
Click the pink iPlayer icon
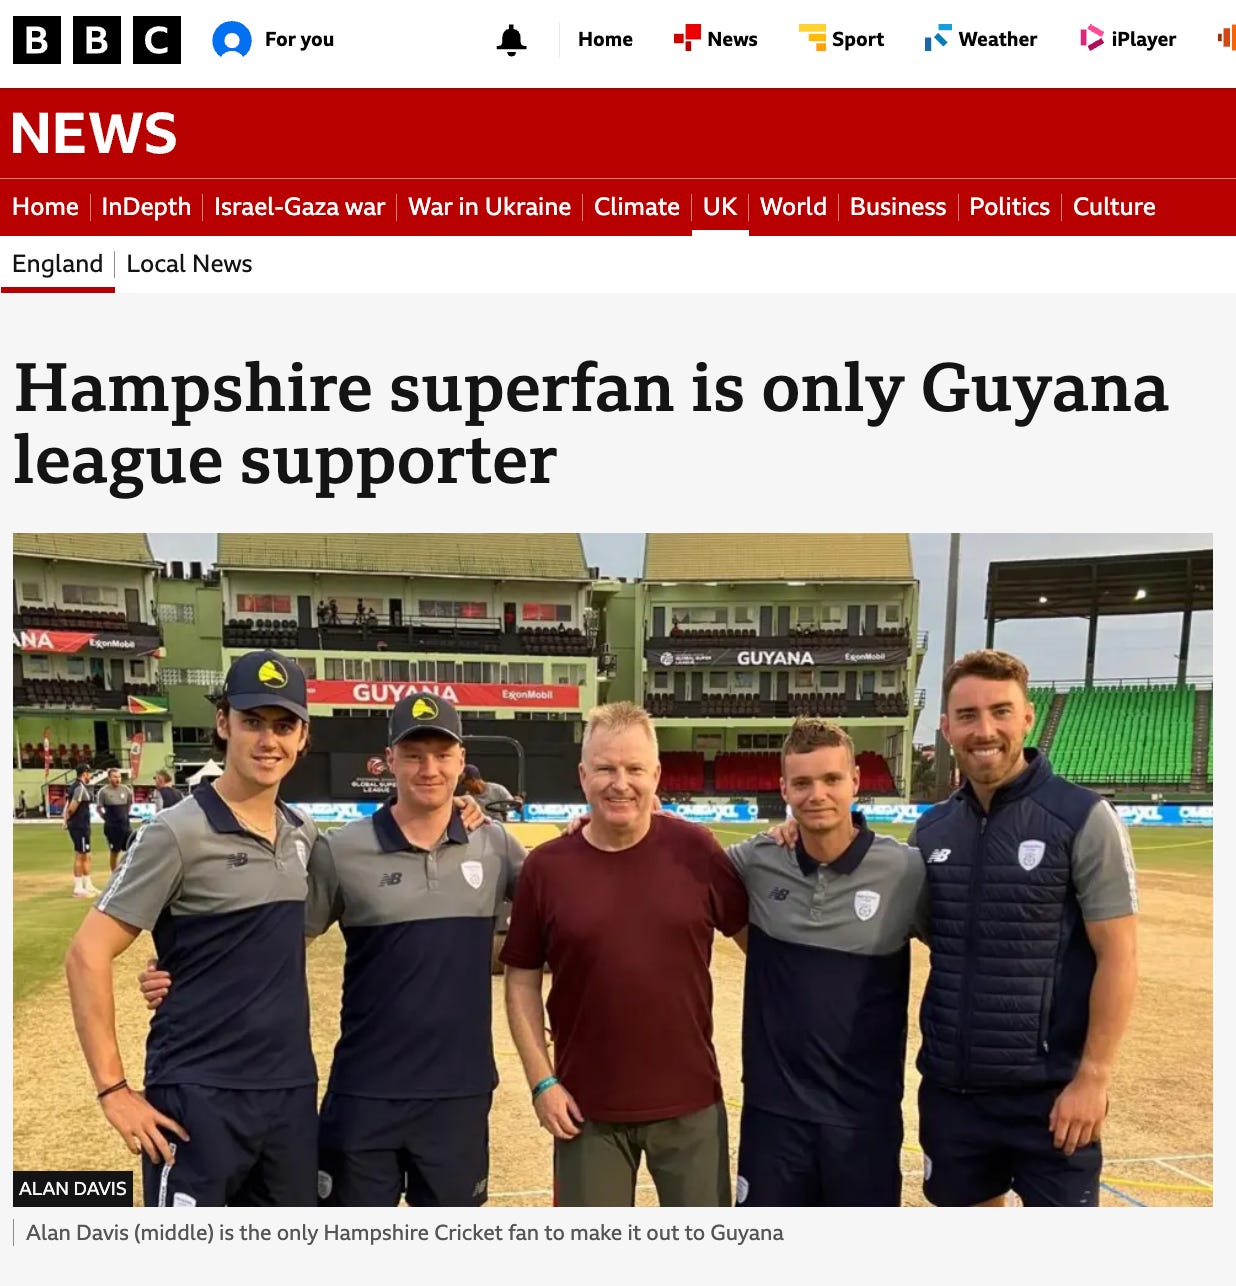(x=1091, y=39)
